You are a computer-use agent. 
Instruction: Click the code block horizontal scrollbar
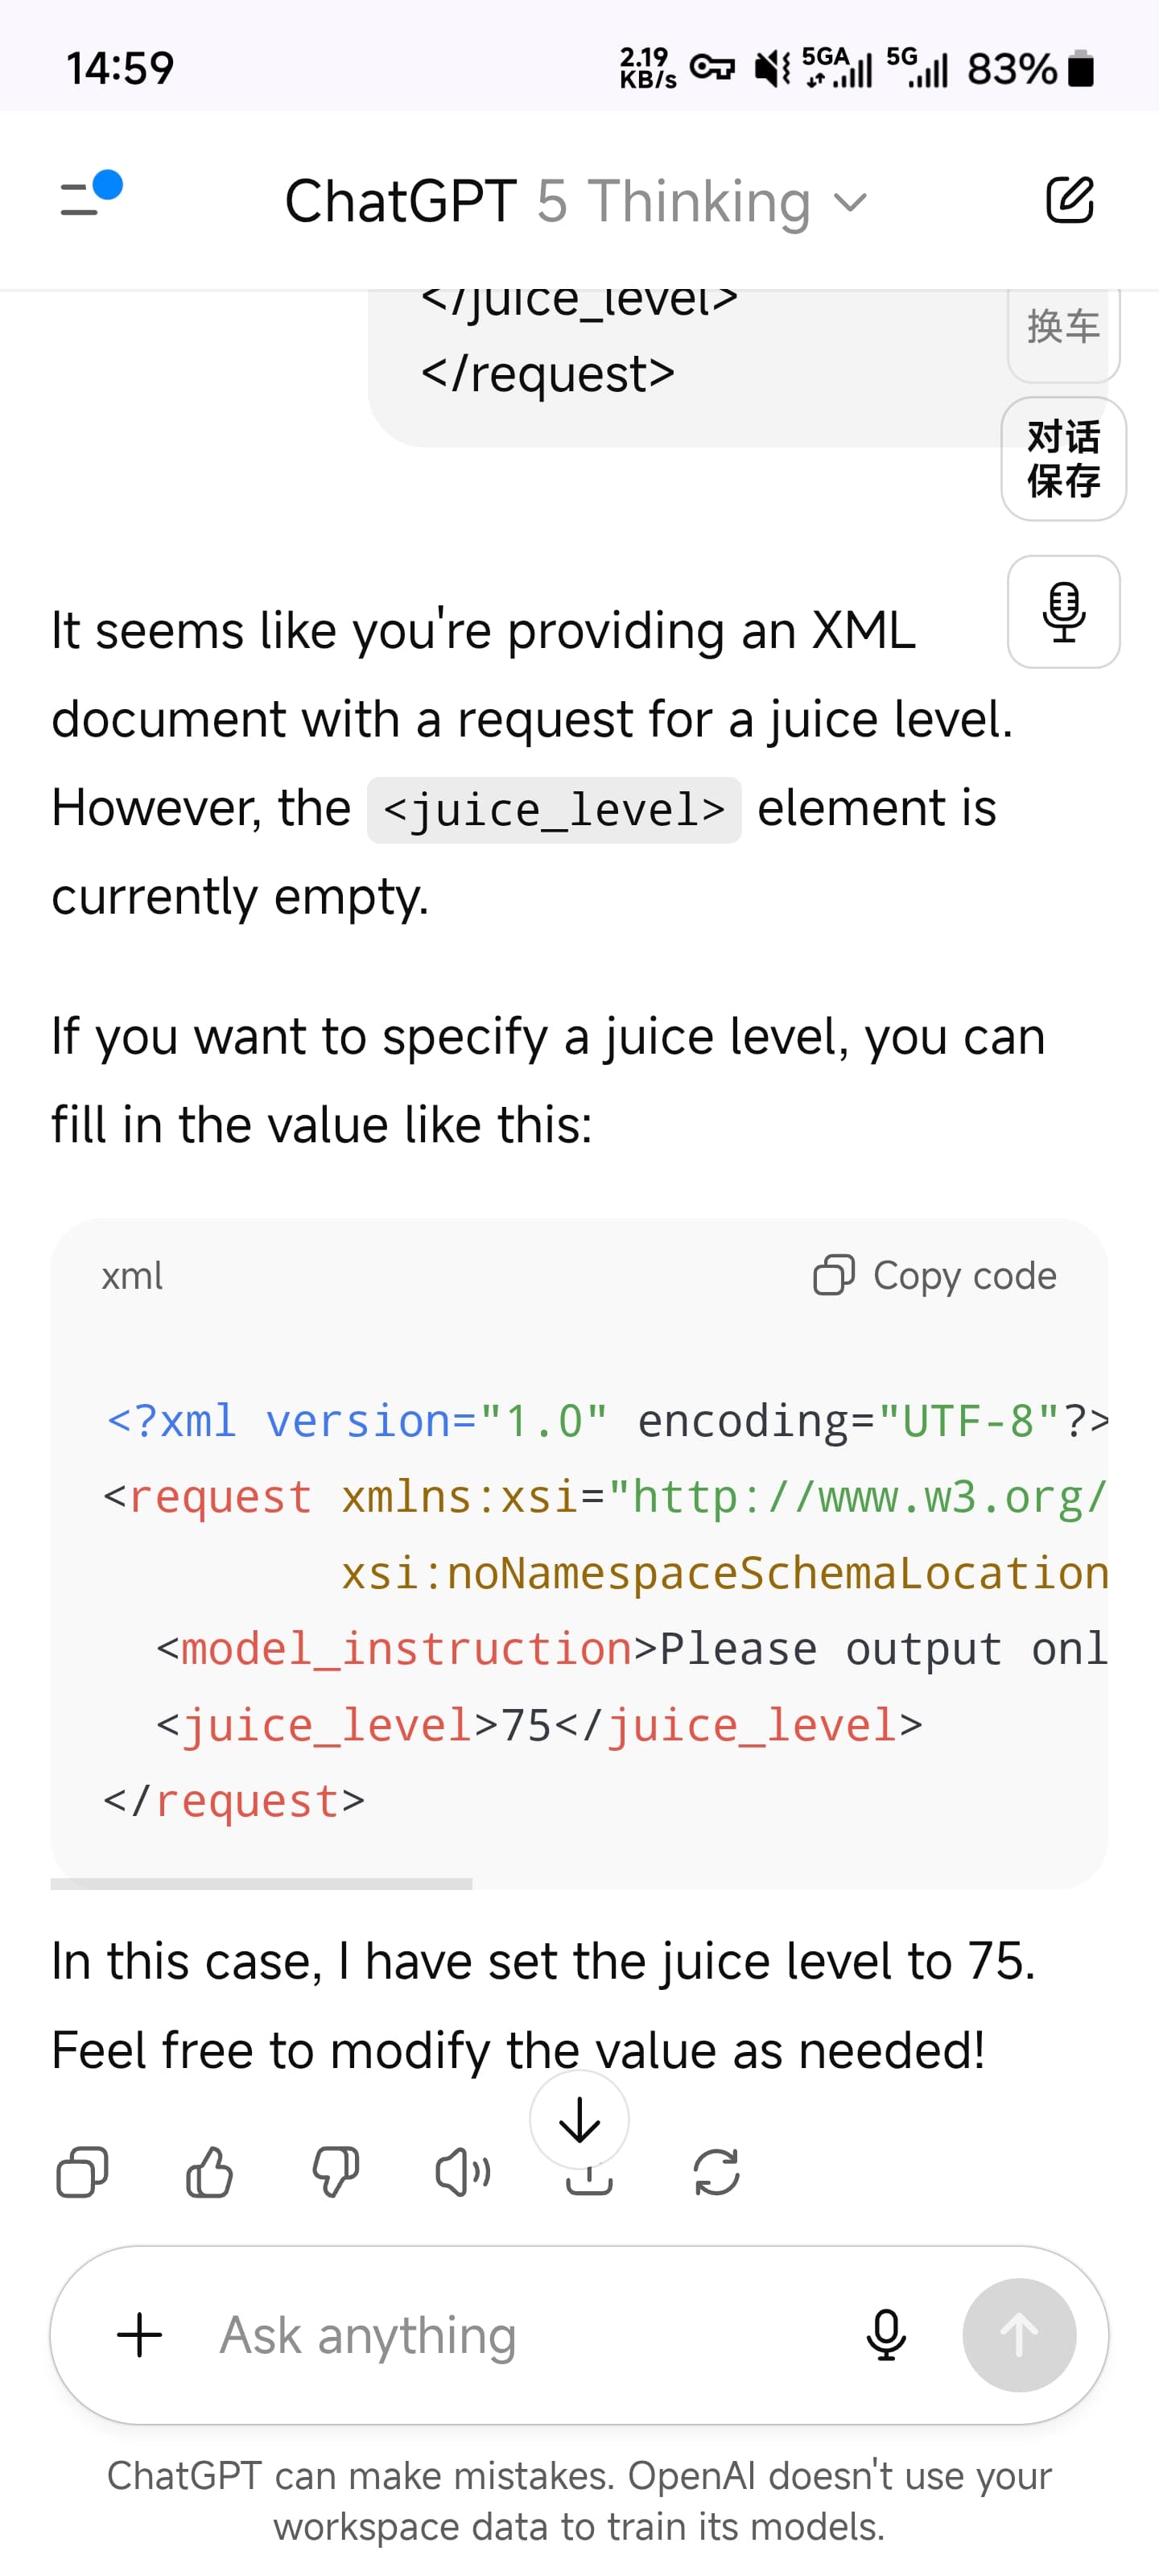pos(261,1884)
